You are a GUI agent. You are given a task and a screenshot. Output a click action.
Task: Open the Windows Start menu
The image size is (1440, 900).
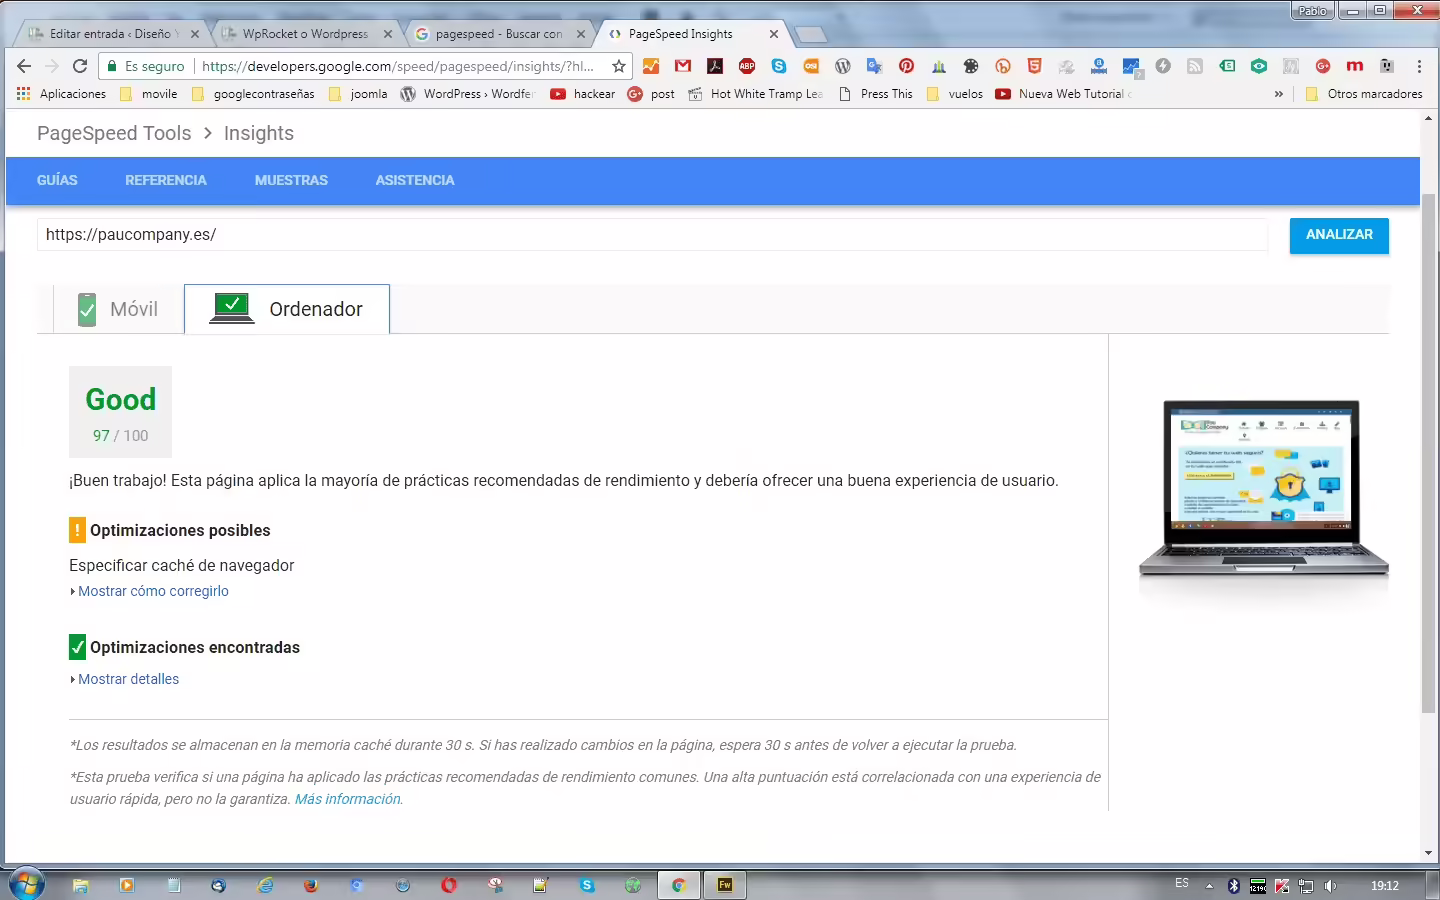pyautogui.click(x=26, y=885)
